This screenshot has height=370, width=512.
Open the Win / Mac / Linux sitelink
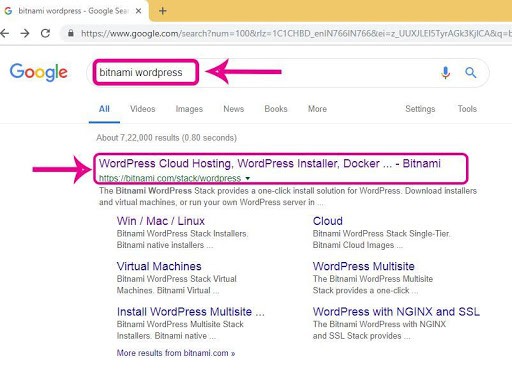click(x=161, y=221)
